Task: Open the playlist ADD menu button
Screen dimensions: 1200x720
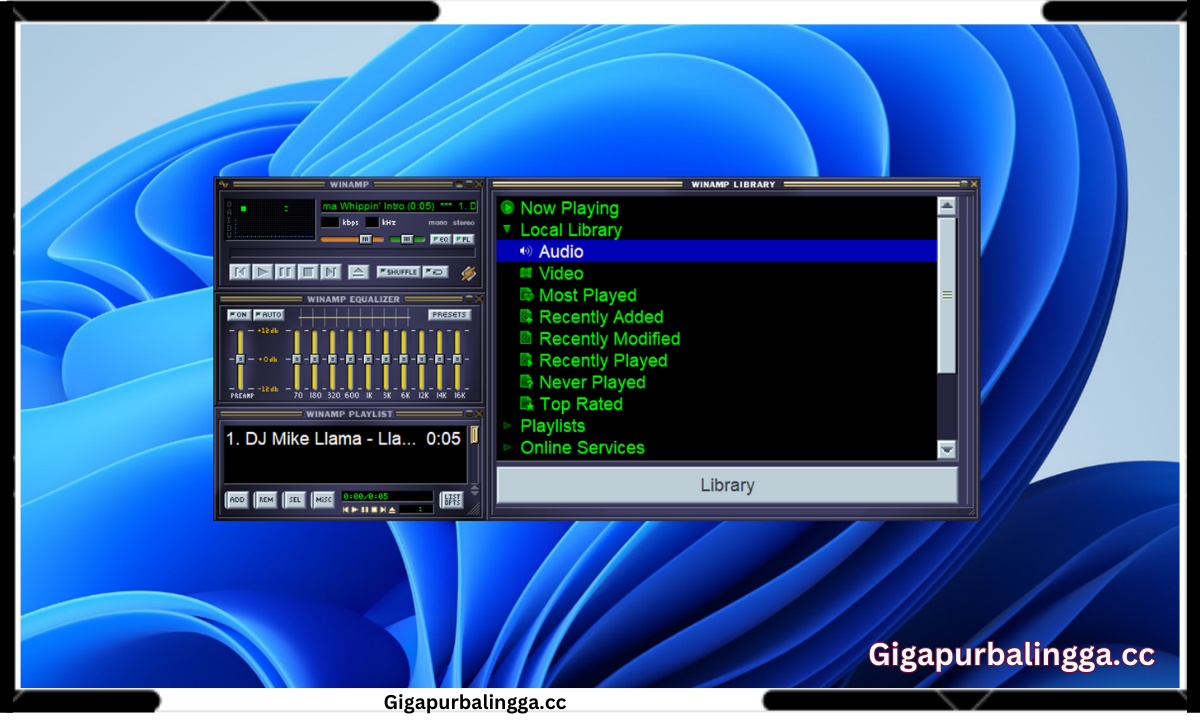Action: 237,499
